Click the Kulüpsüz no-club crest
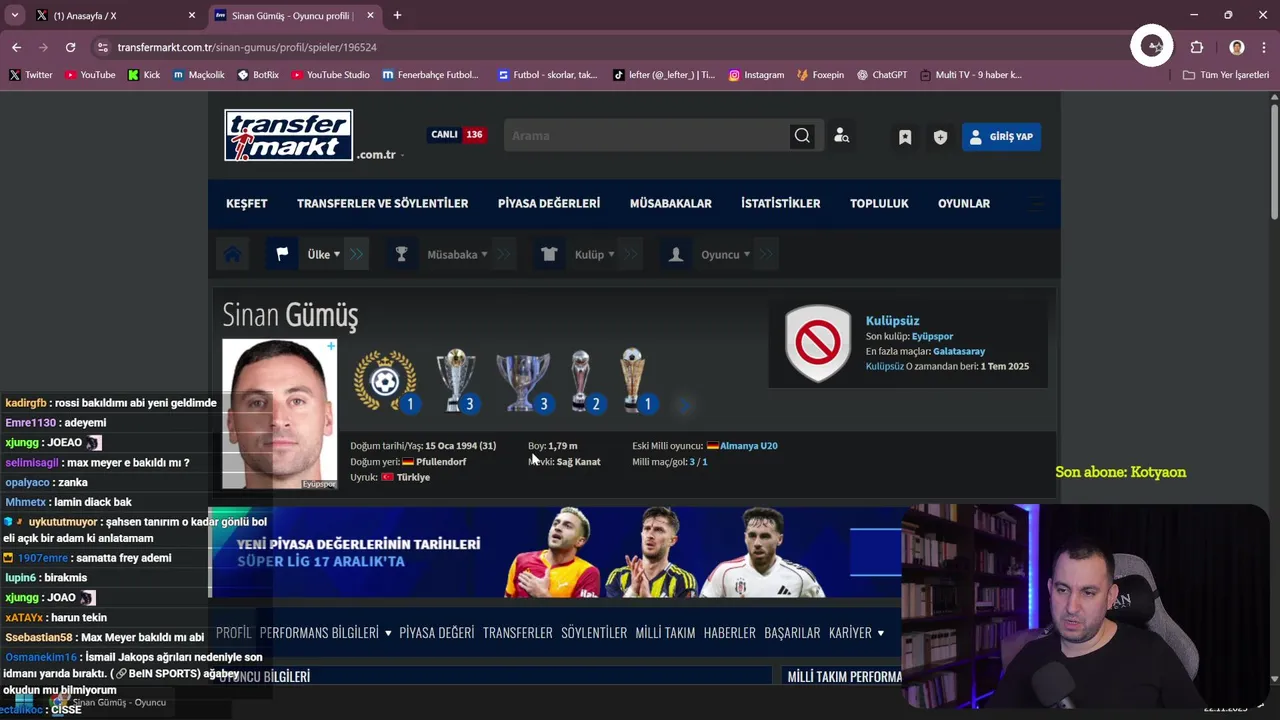Screen dimensions: 1280x720 tap(818, 343)
